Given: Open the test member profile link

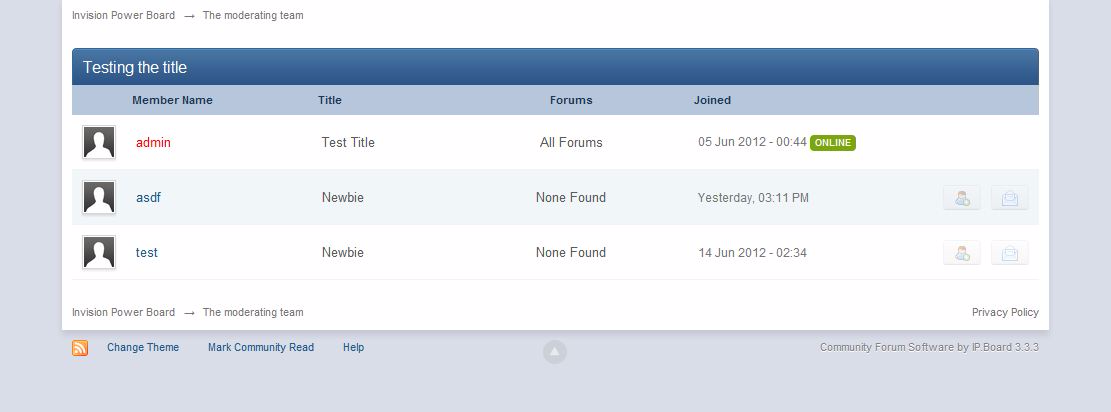Looking at the screenshot, I should tap(147, 253).
